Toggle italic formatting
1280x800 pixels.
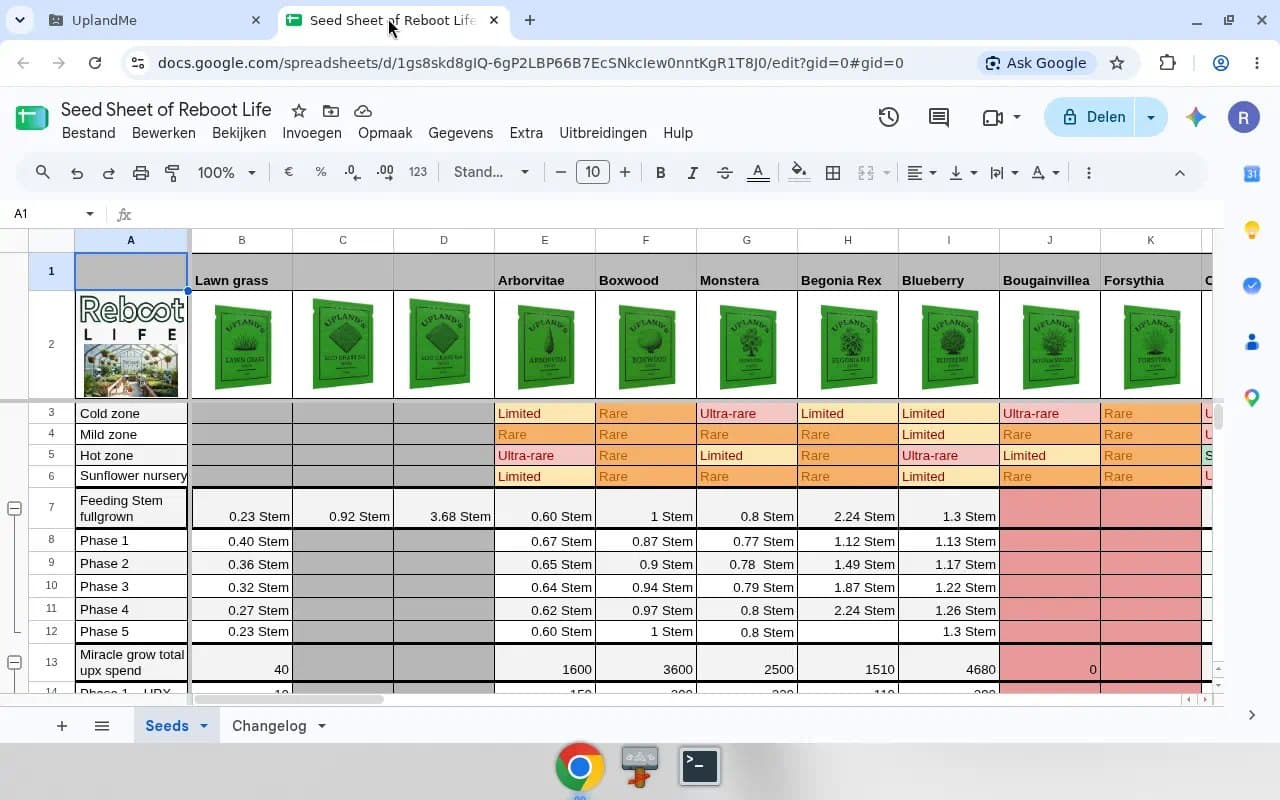click(692, 173)
